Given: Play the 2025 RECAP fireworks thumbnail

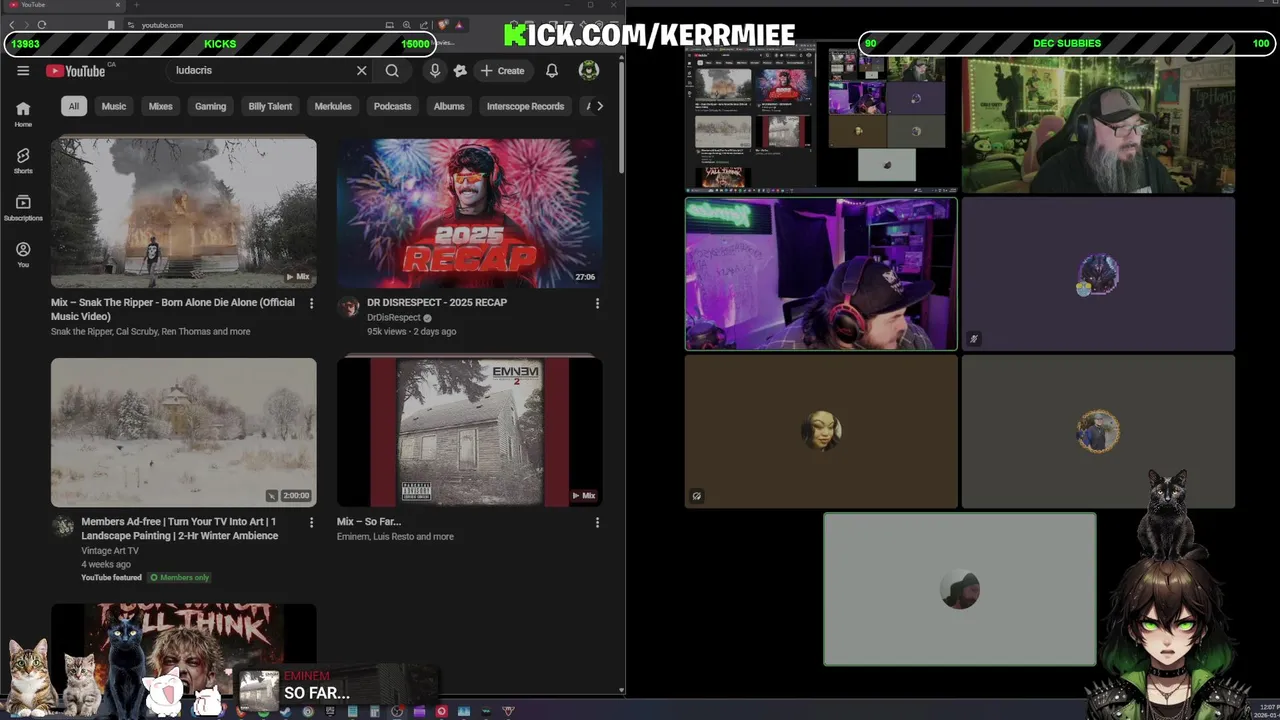Looking at the screenshot, I should (470, 212).
